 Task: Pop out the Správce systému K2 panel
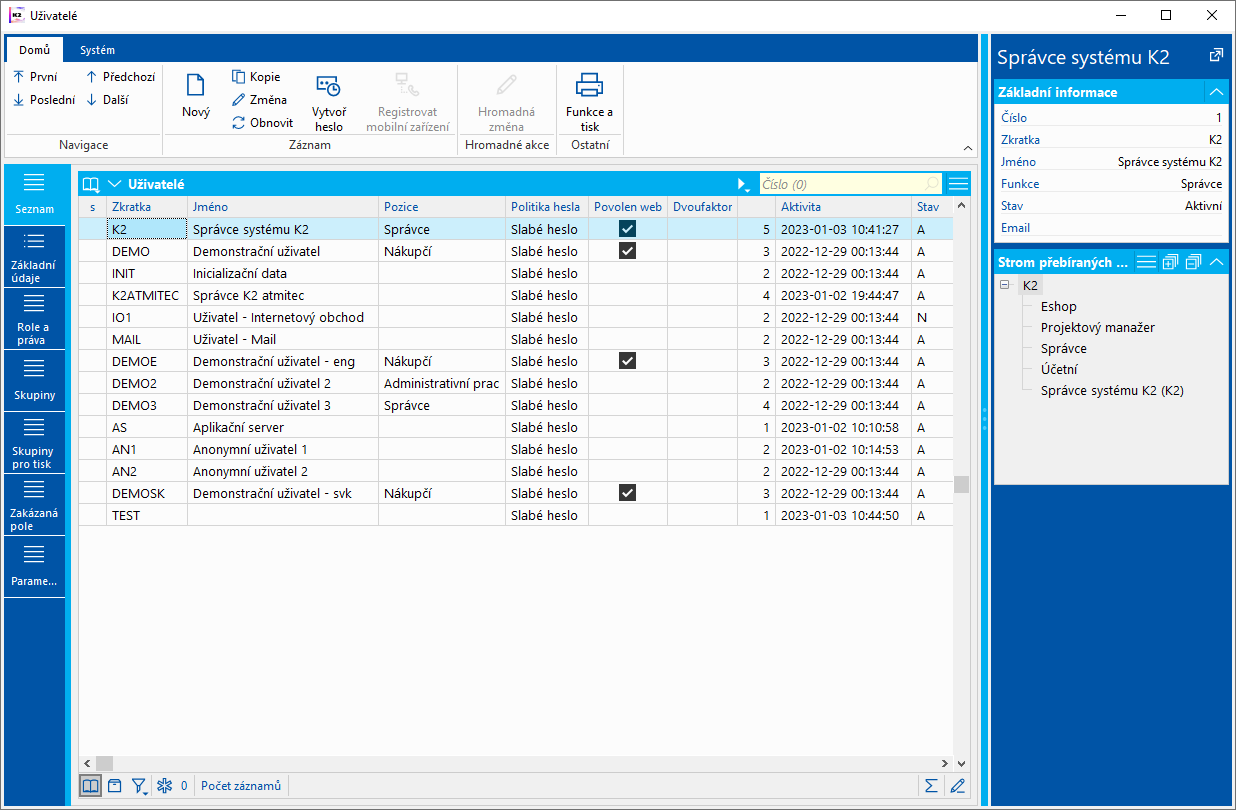pyautogui.click(x=1216, y=56)
